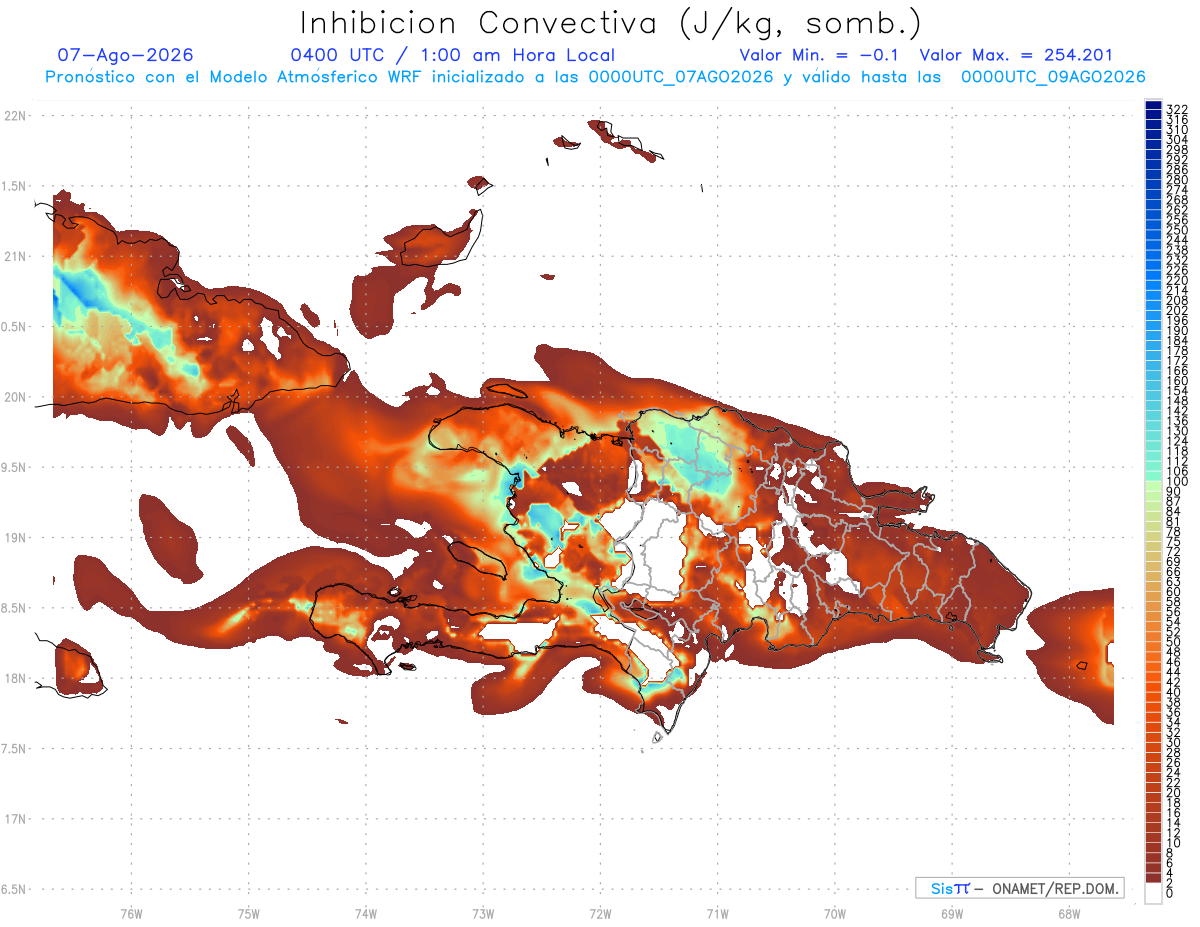Screen dimensions: 1200x927
Task: Click the "73W" longitude label
Action: point(483,912)
